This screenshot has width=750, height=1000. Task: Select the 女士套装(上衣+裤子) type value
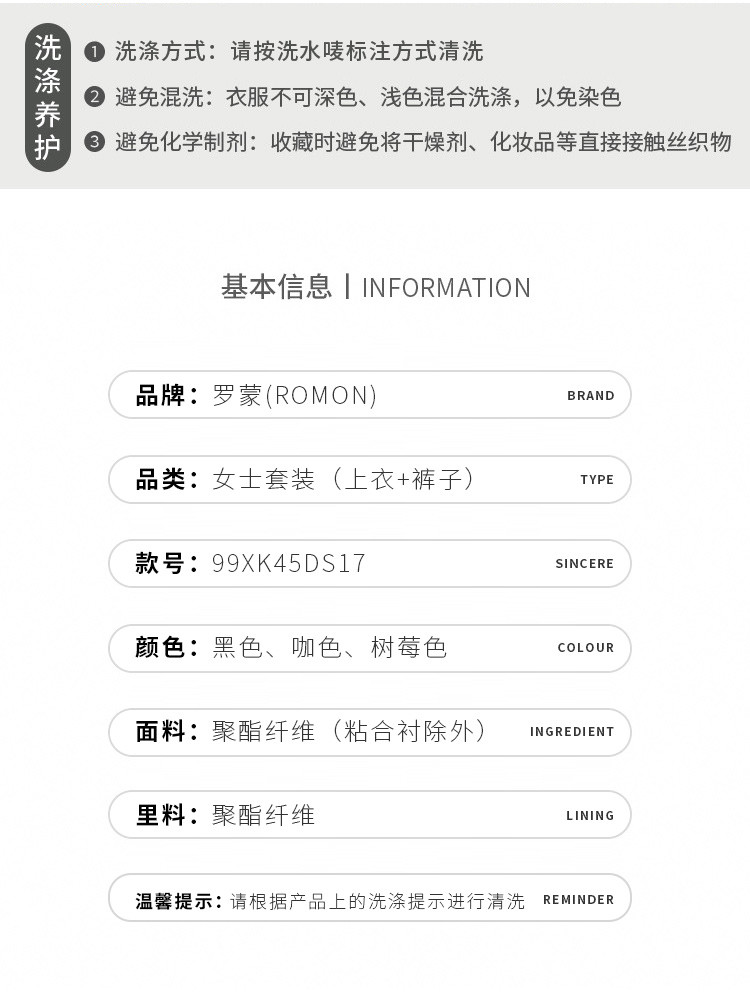click(x=345, y=479)
